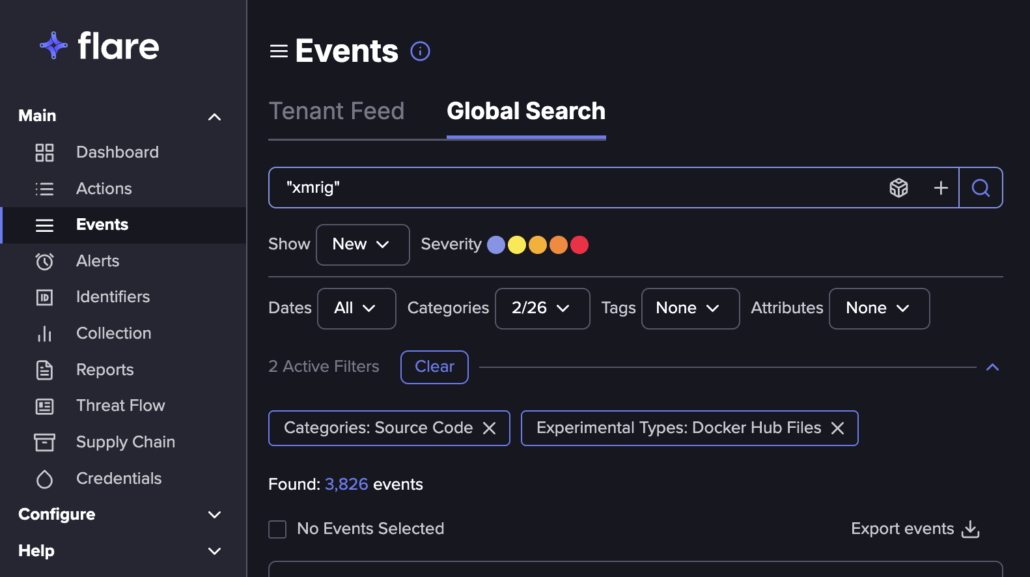Click the Clear filters button
This screenshot has height=577, width=1030.
coord(434,367)
